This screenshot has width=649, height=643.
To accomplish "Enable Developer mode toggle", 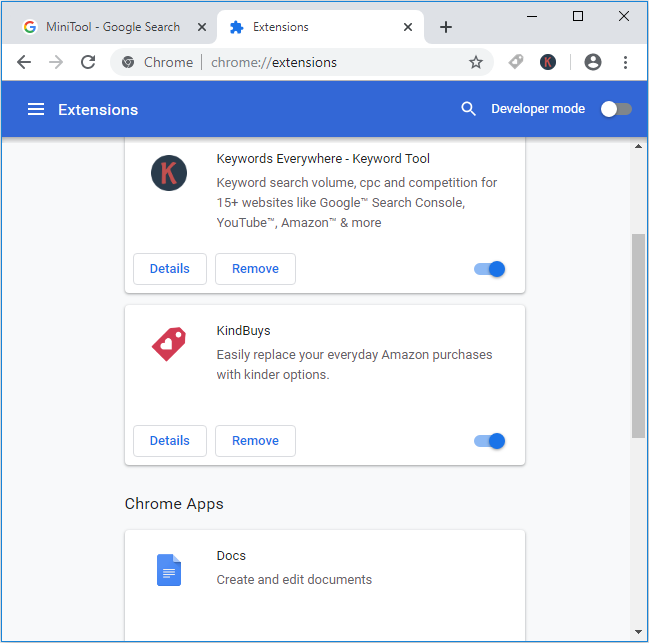I will tap(616, 109).
